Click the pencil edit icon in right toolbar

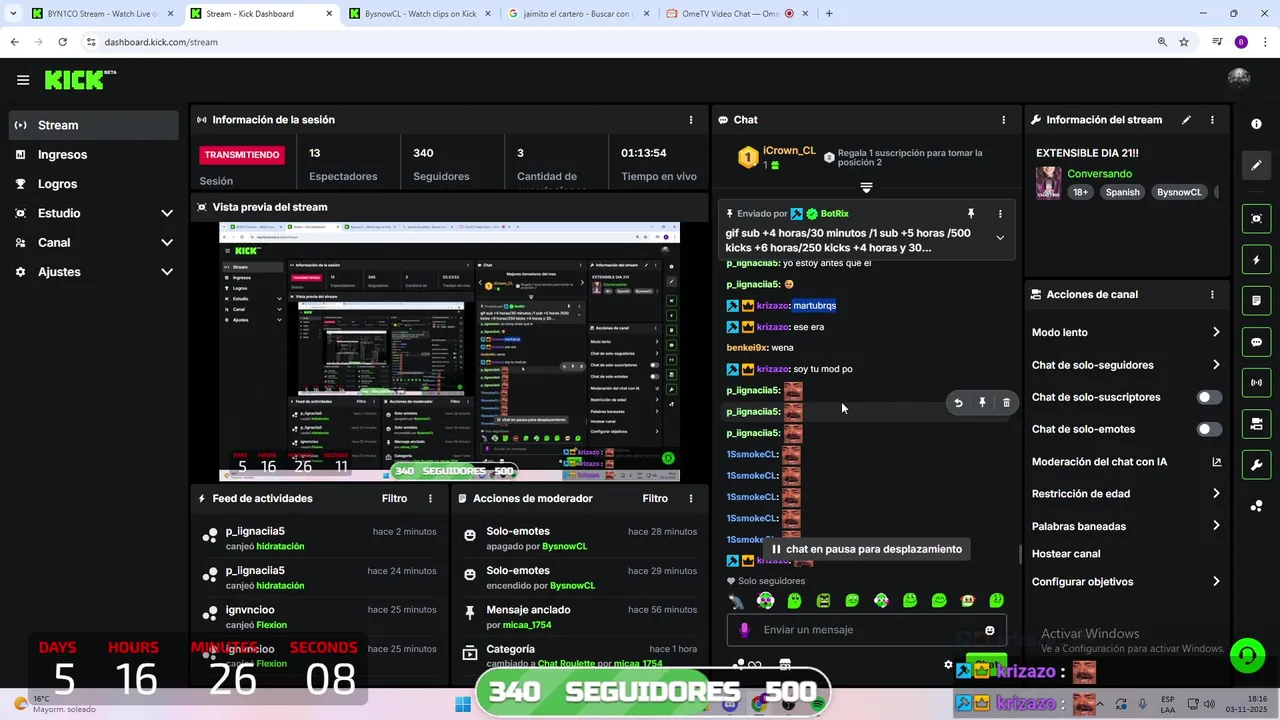(x=1256, y=165)
